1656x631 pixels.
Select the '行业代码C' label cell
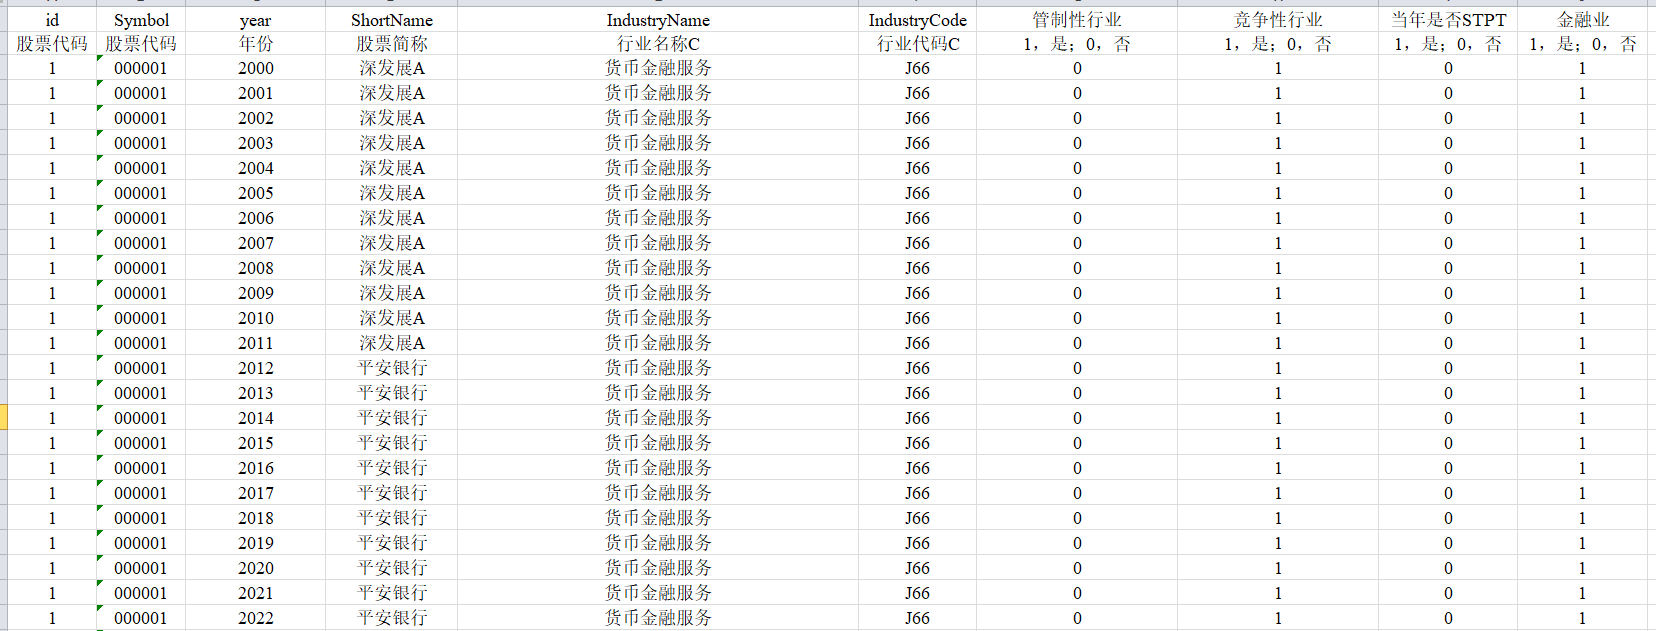coord(917,43)
